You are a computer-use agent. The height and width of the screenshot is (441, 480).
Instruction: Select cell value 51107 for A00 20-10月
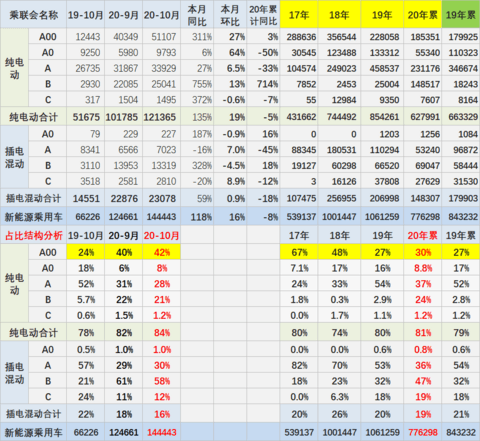click(162, 37)
